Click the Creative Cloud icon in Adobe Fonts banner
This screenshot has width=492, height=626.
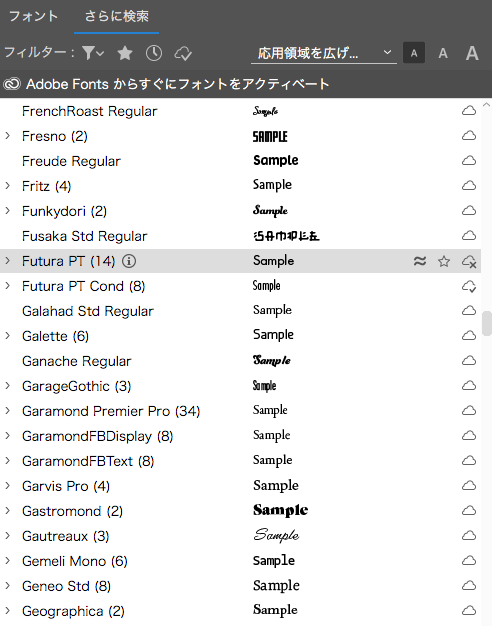tap(12, 84)
